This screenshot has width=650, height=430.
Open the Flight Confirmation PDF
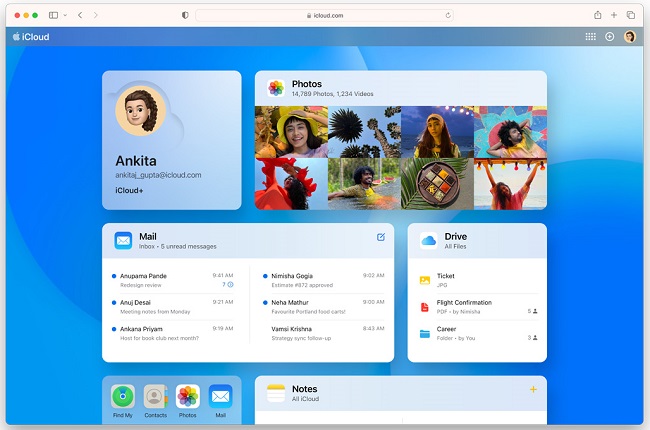(x=478, y=307)
